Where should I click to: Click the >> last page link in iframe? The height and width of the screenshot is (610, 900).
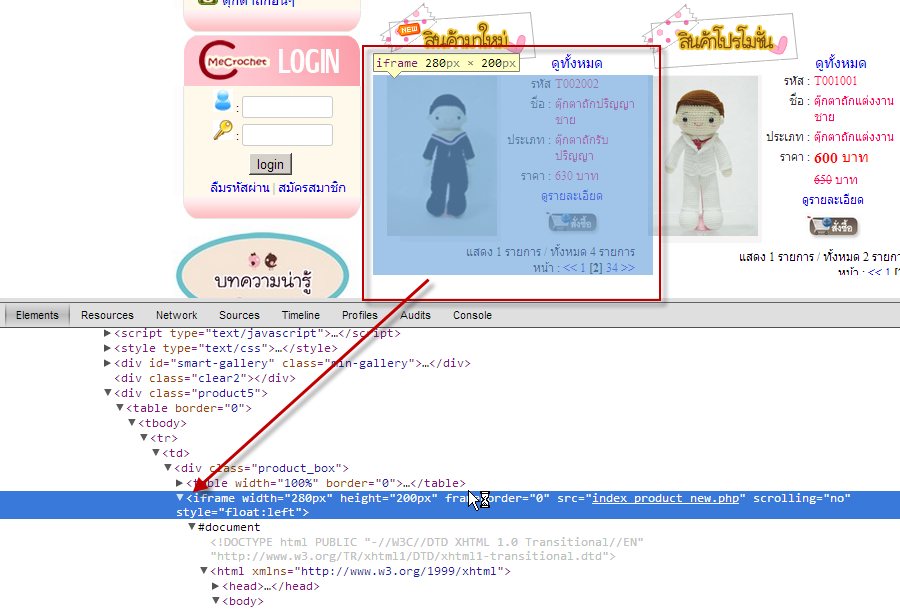coord(628,267)
